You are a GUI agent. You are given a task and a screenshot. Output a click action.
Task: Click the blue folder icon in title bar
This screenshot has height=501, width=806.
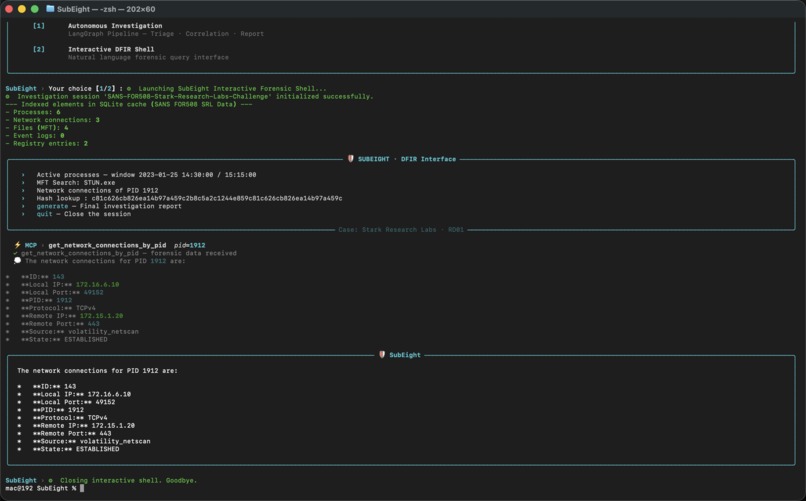click(50, 9)
